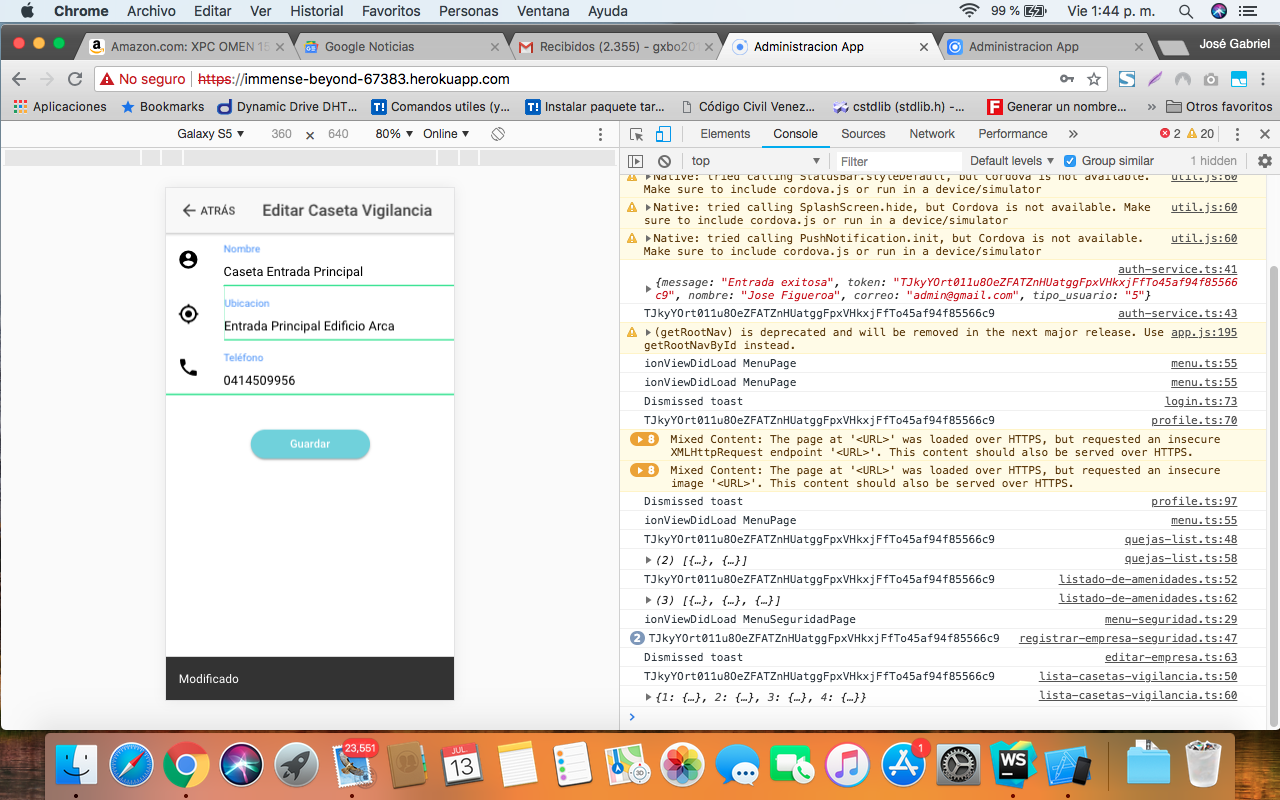Open DevTools three-dot customize menu
1280x800 pixels.
pyautogui.click(x=1237, y=134)
